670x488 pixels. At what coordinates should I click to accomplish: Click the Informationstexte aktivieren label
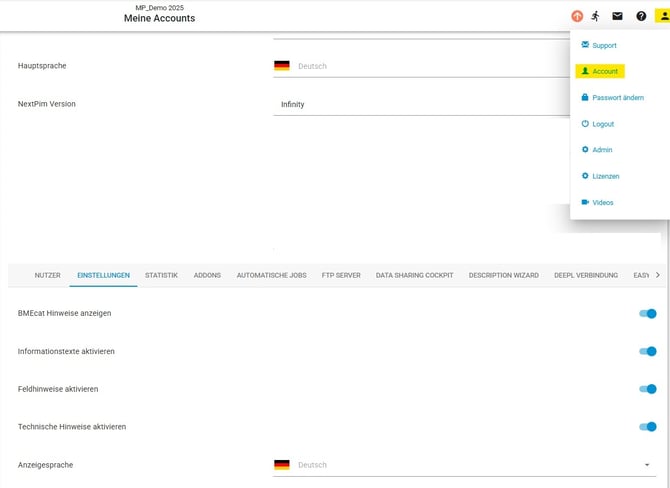pos(66,351)
